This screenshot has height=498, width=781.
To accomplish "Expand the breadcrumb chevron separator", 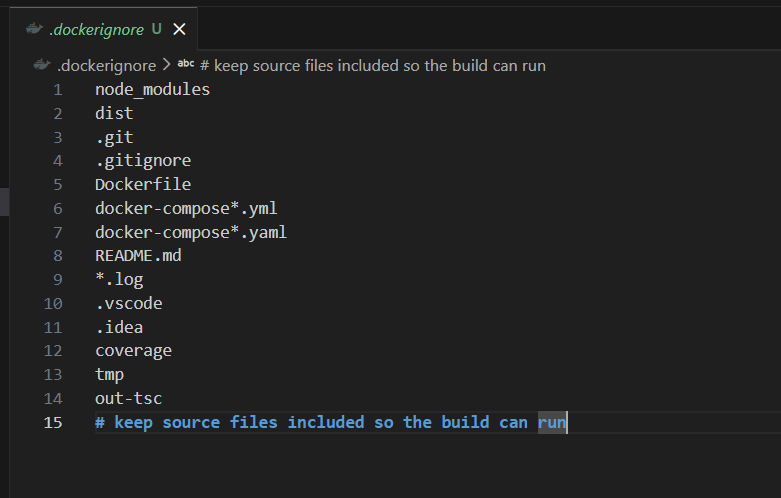I will pos(166,65).
